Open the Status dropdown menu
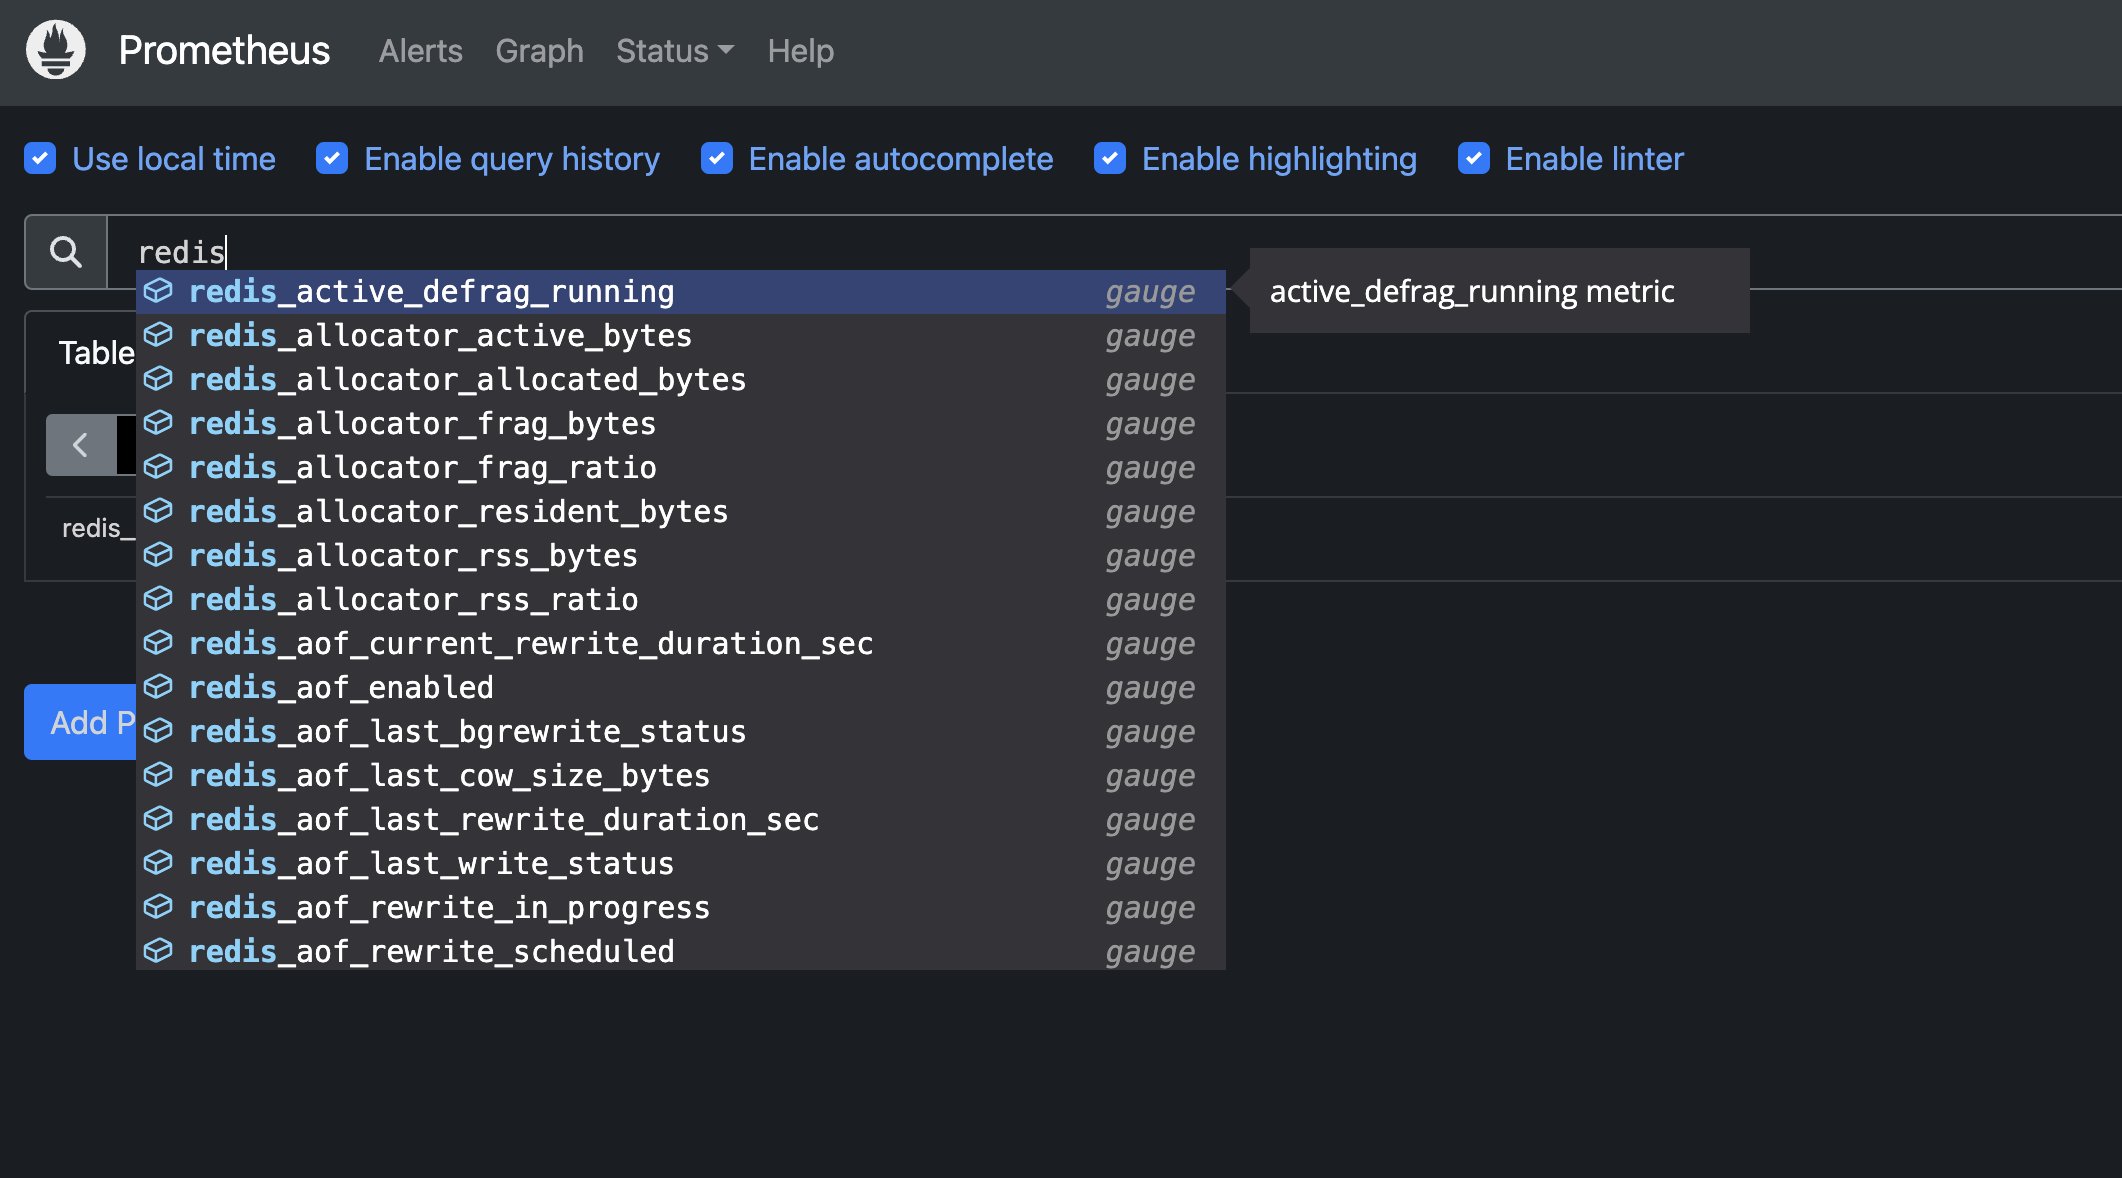This screenshot has height=1178, width=2122. click(674, 51)
